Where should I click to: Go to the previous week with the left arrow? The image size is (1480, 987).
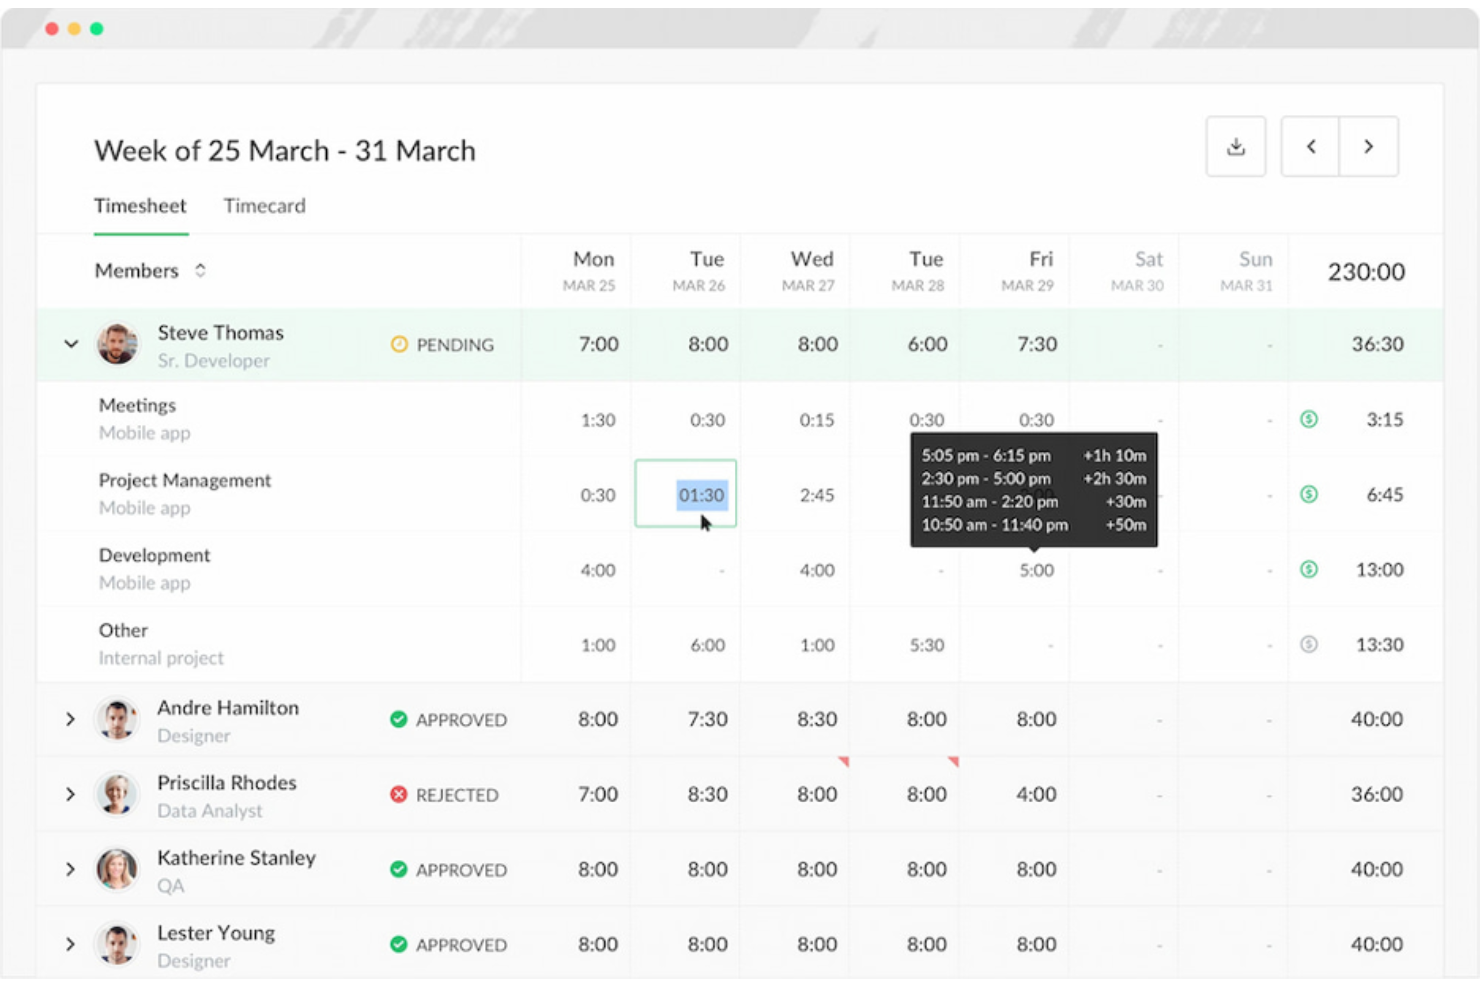pos(1311,146)
